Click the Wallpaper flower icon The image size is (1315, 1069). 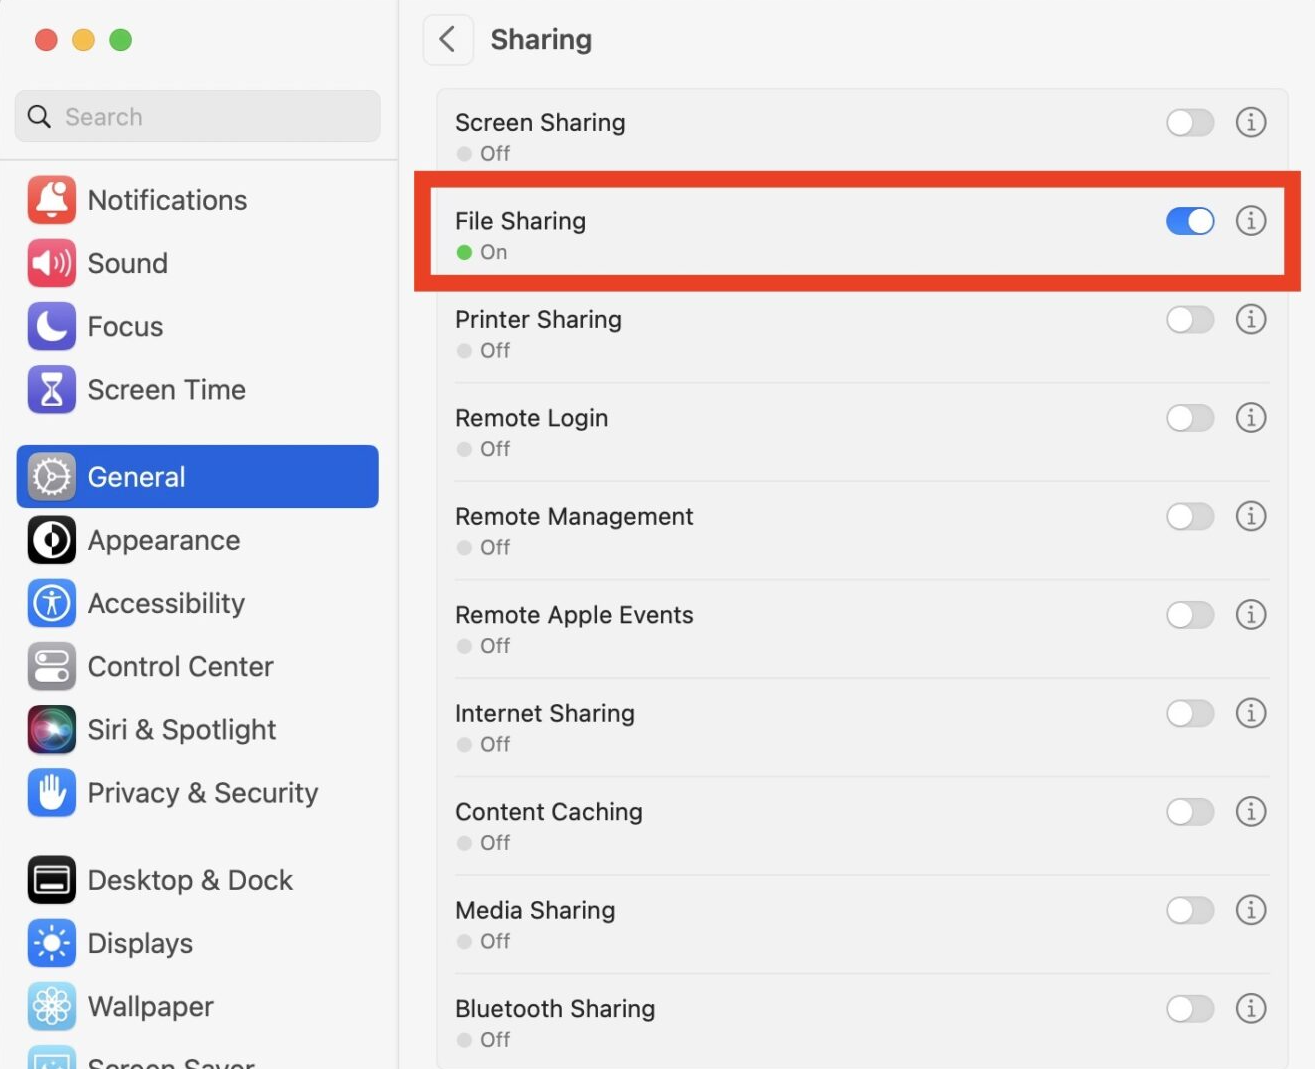pyautogui.click(x=51, y=1006)
